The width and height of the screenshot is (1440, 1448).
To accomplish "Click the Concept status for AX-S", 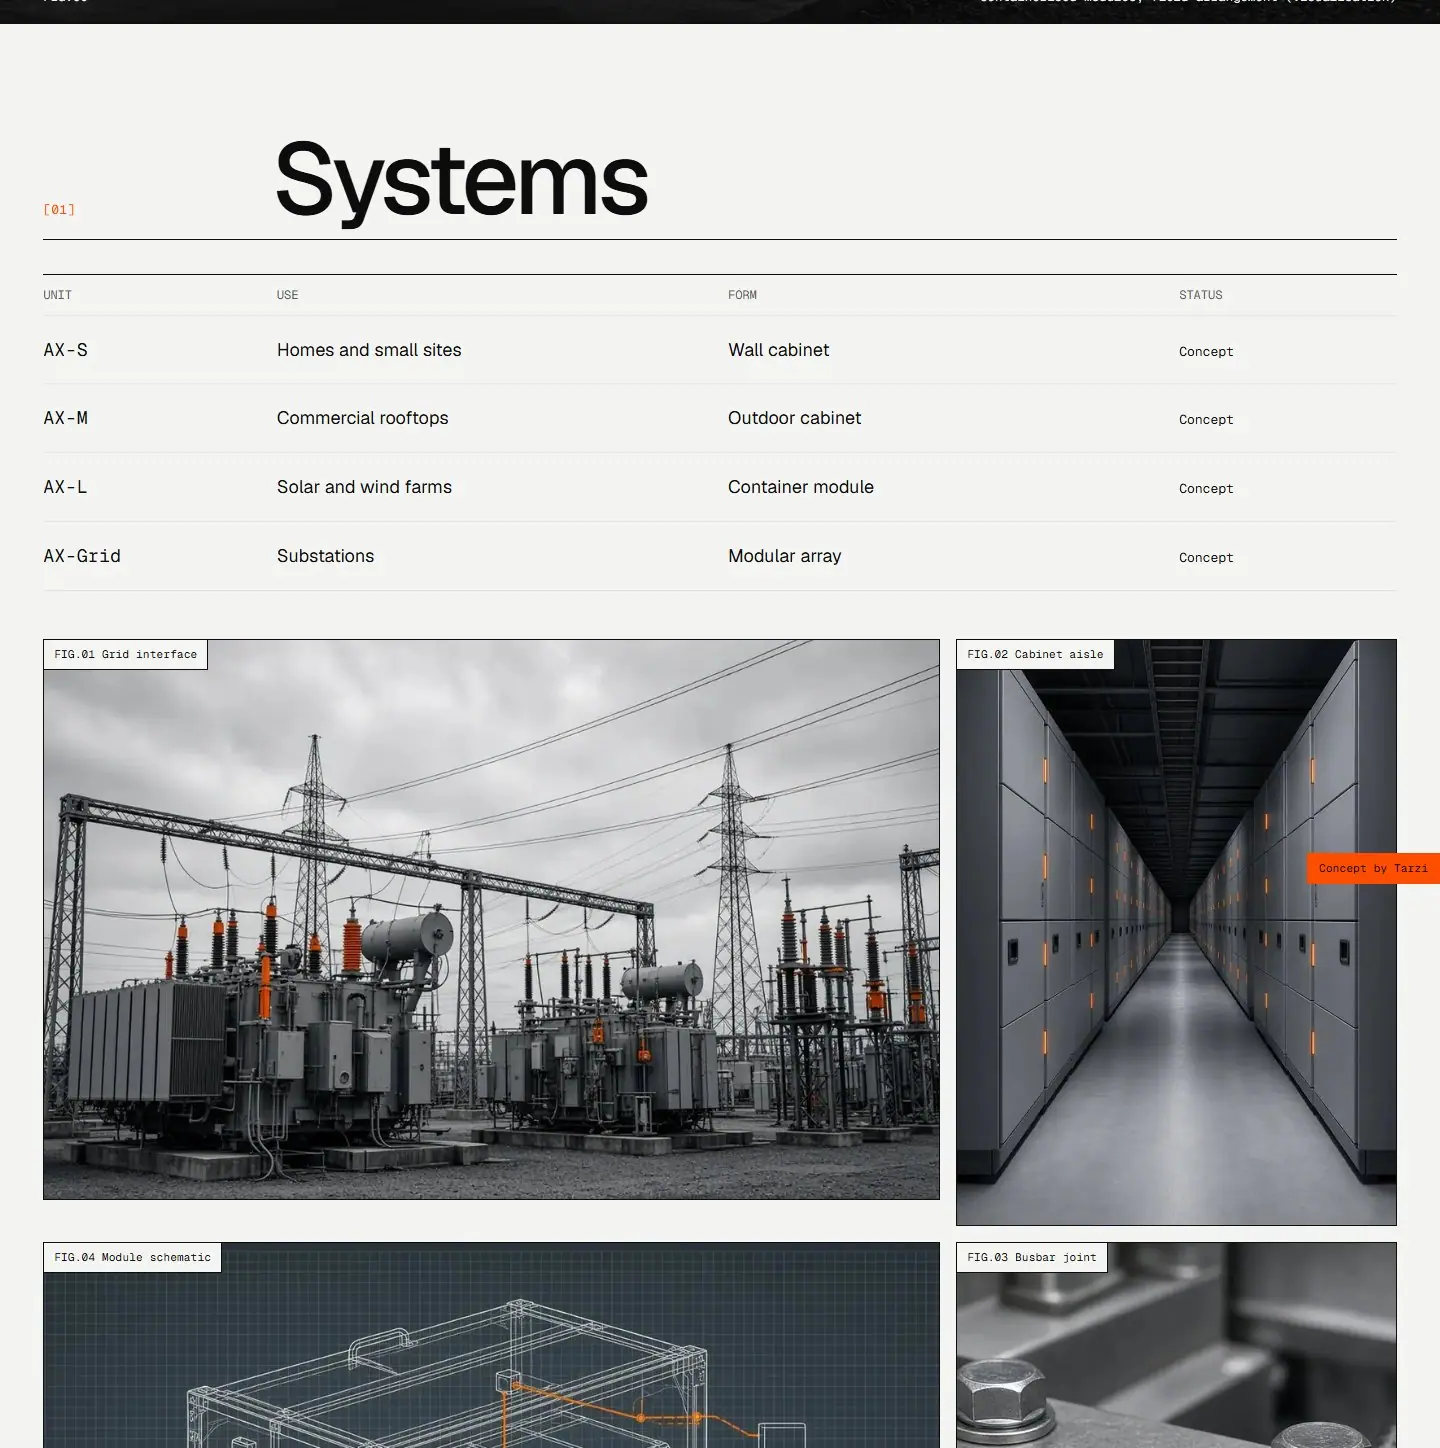I will click(x=1206, y=351).
